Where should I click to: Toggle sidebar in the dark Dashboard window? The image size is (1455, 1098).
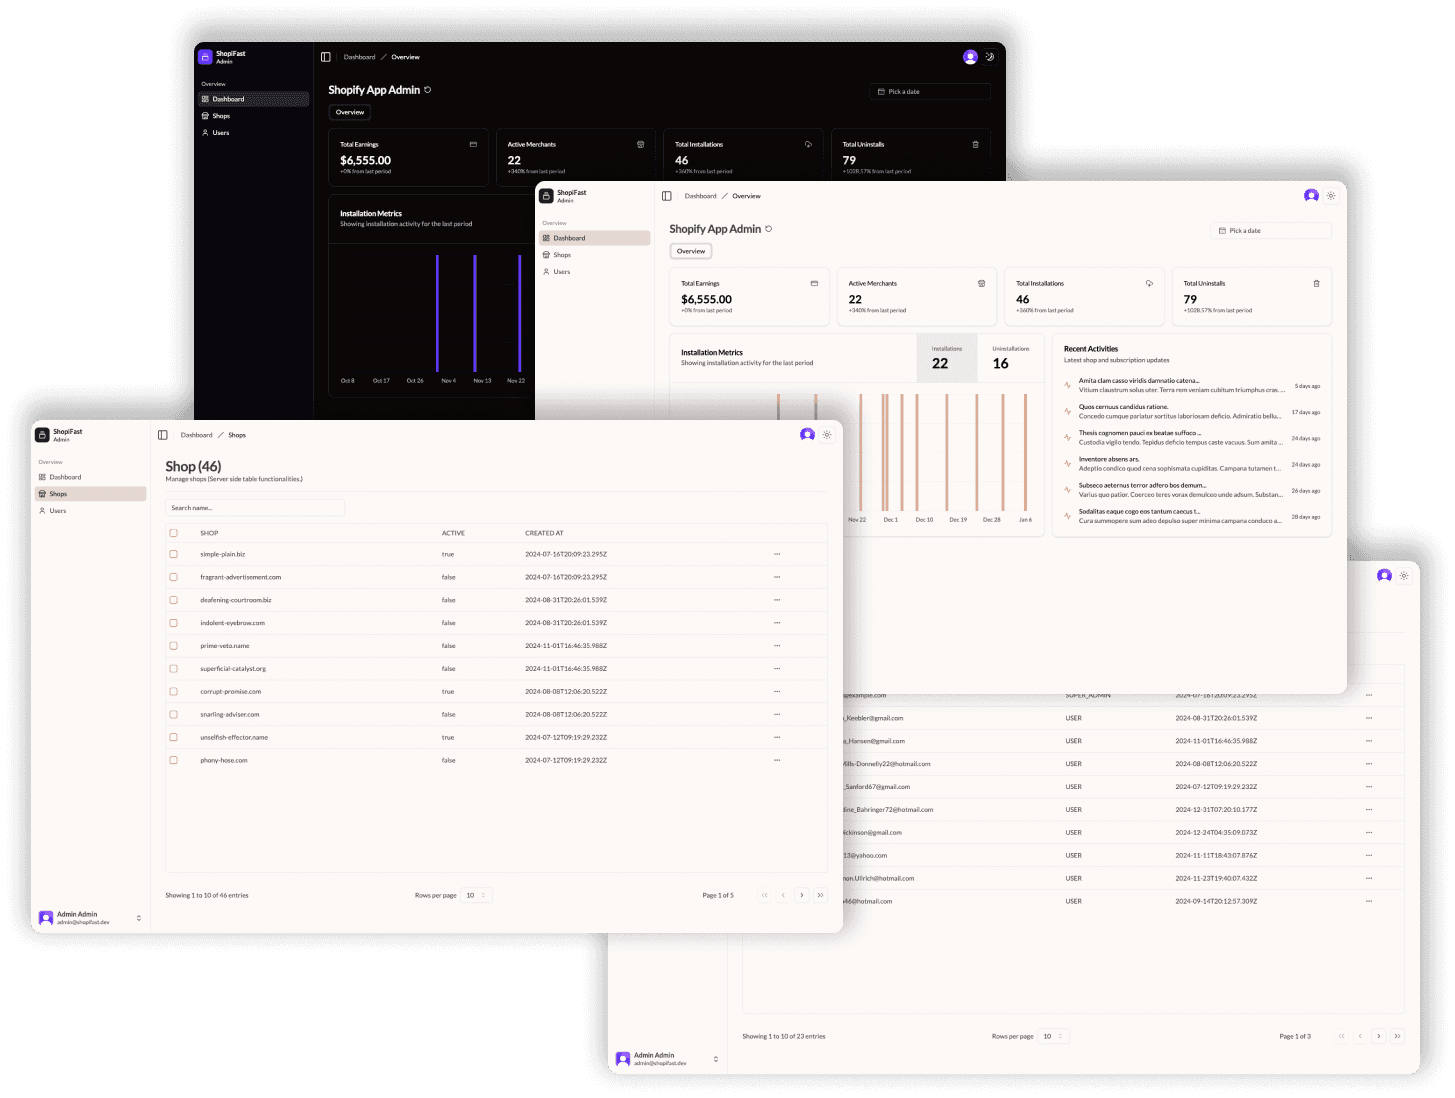326,57
